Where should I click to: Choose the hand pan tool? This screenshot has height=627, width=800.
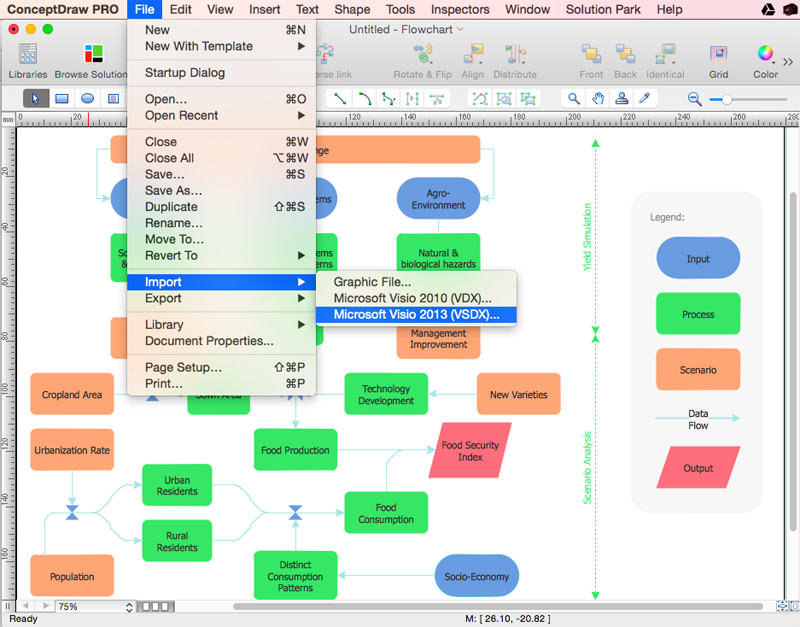point(598,98)
